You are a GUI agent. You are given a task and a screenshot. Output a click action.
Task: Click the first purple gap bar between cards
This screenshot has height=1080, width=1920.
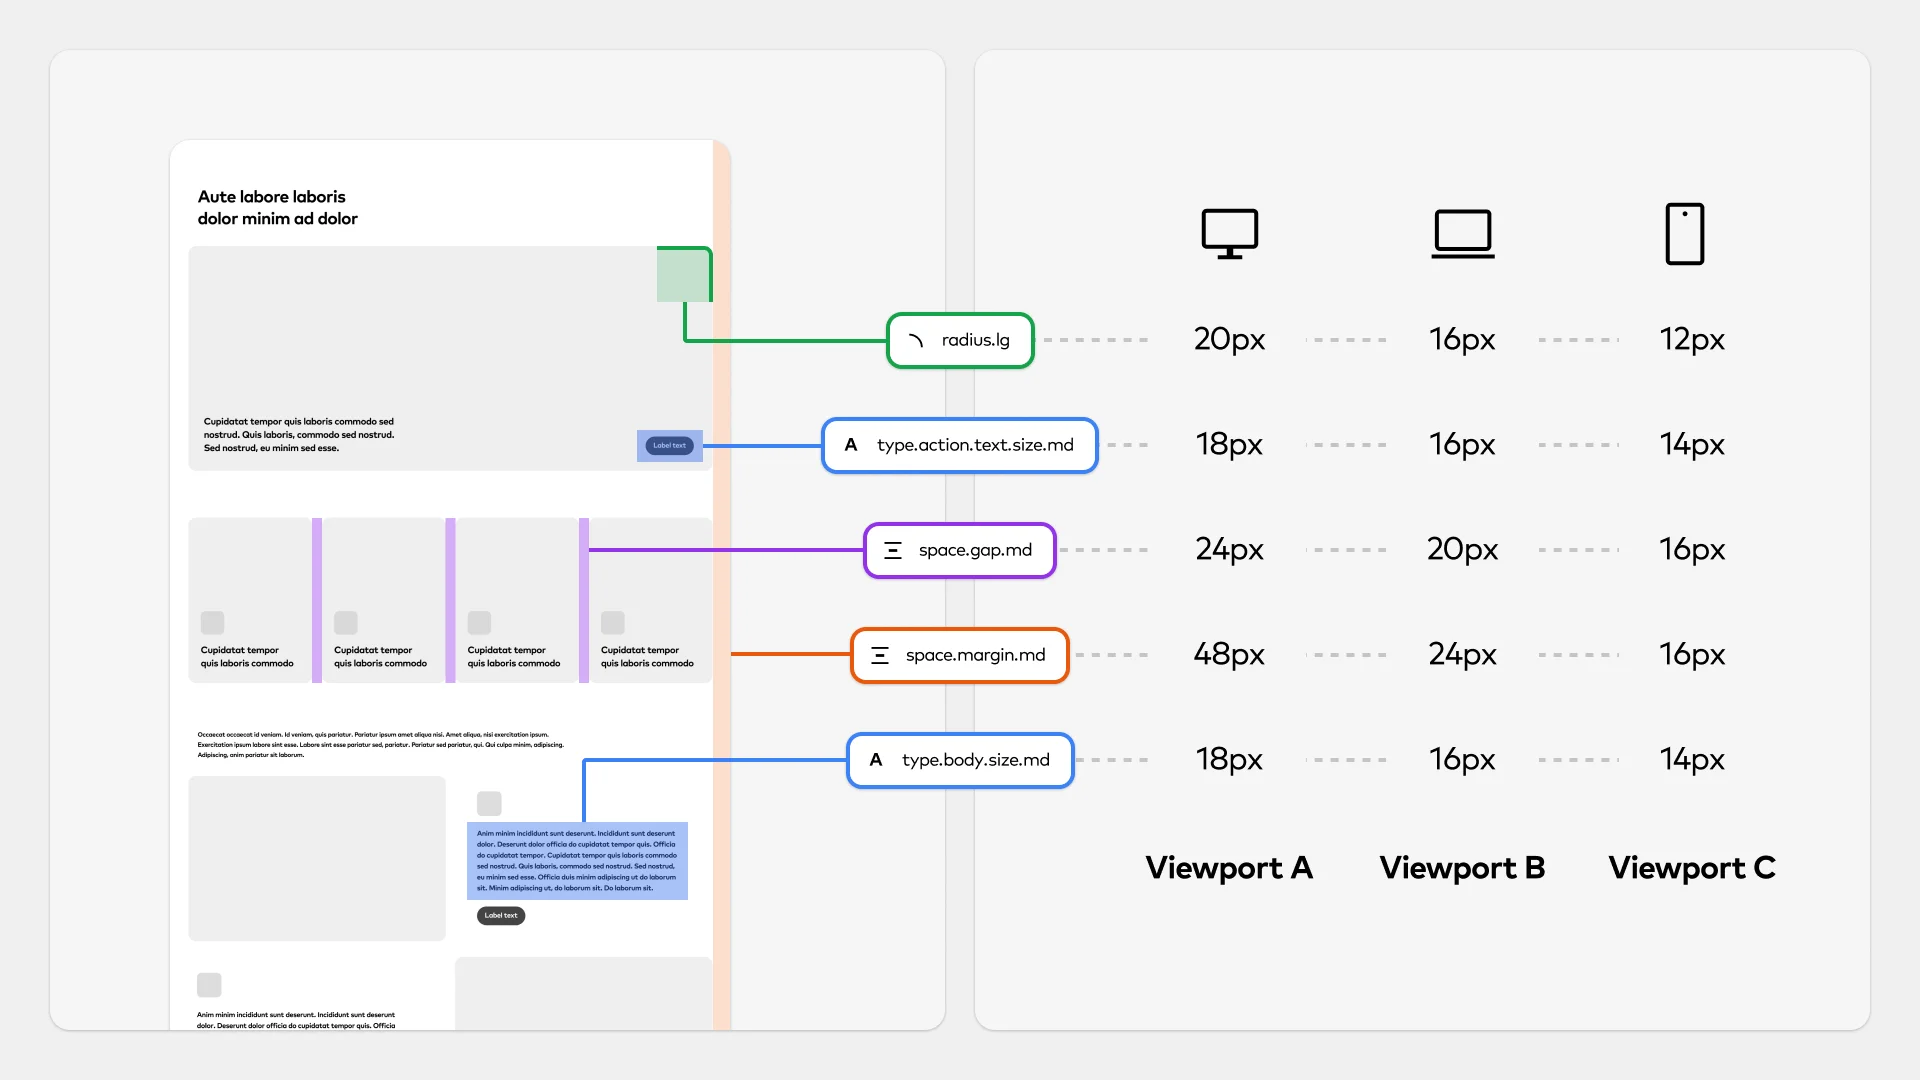tap(317, 600)
